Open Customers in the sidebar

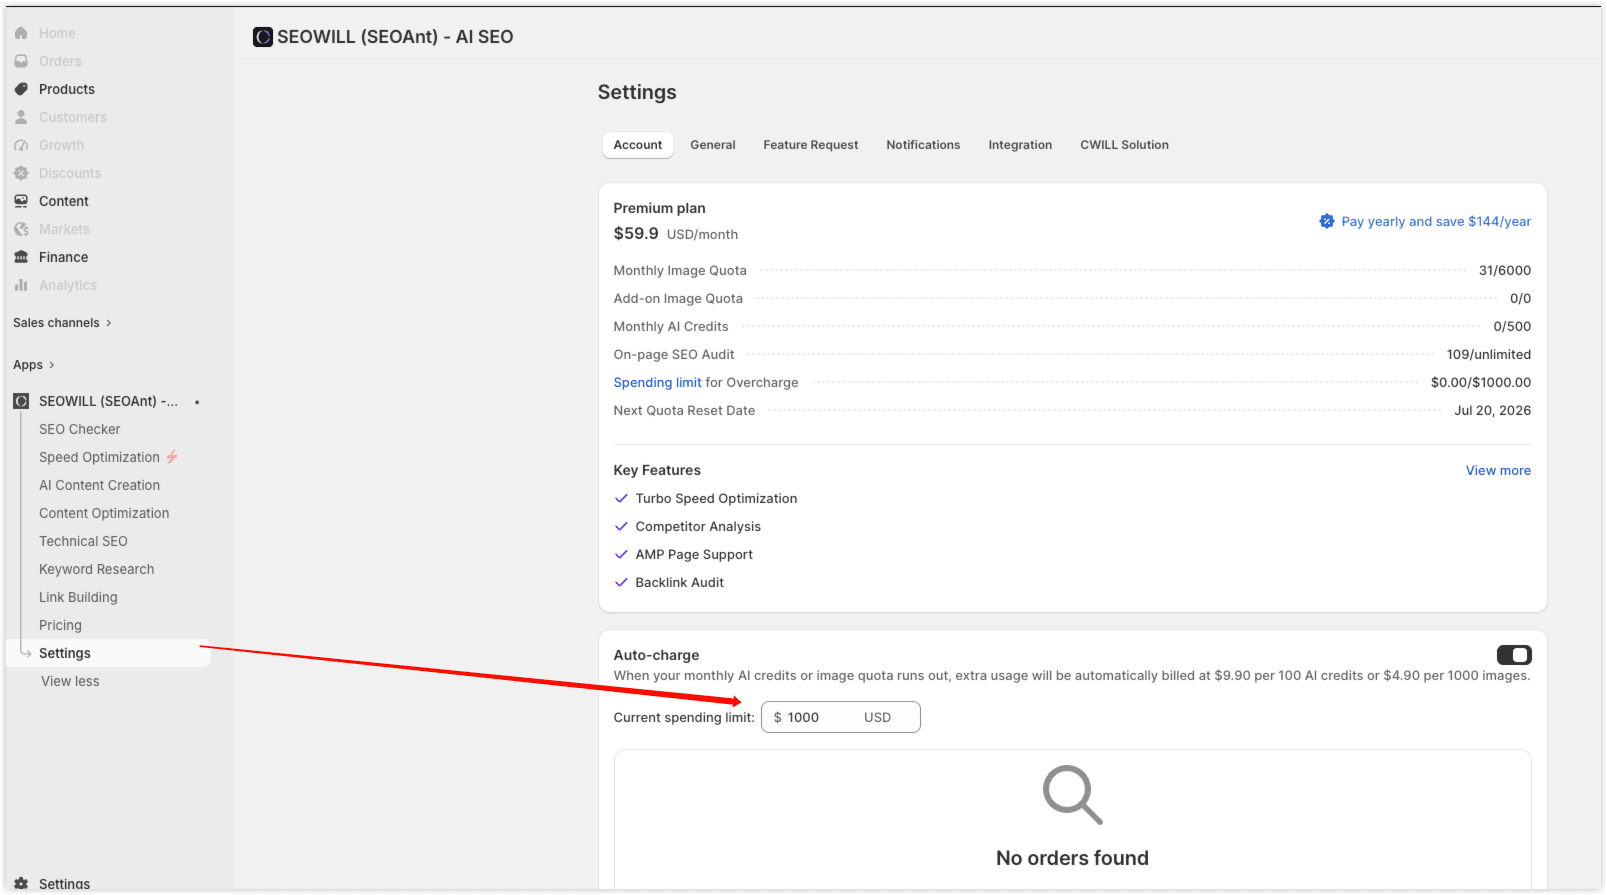click(73, 117)
